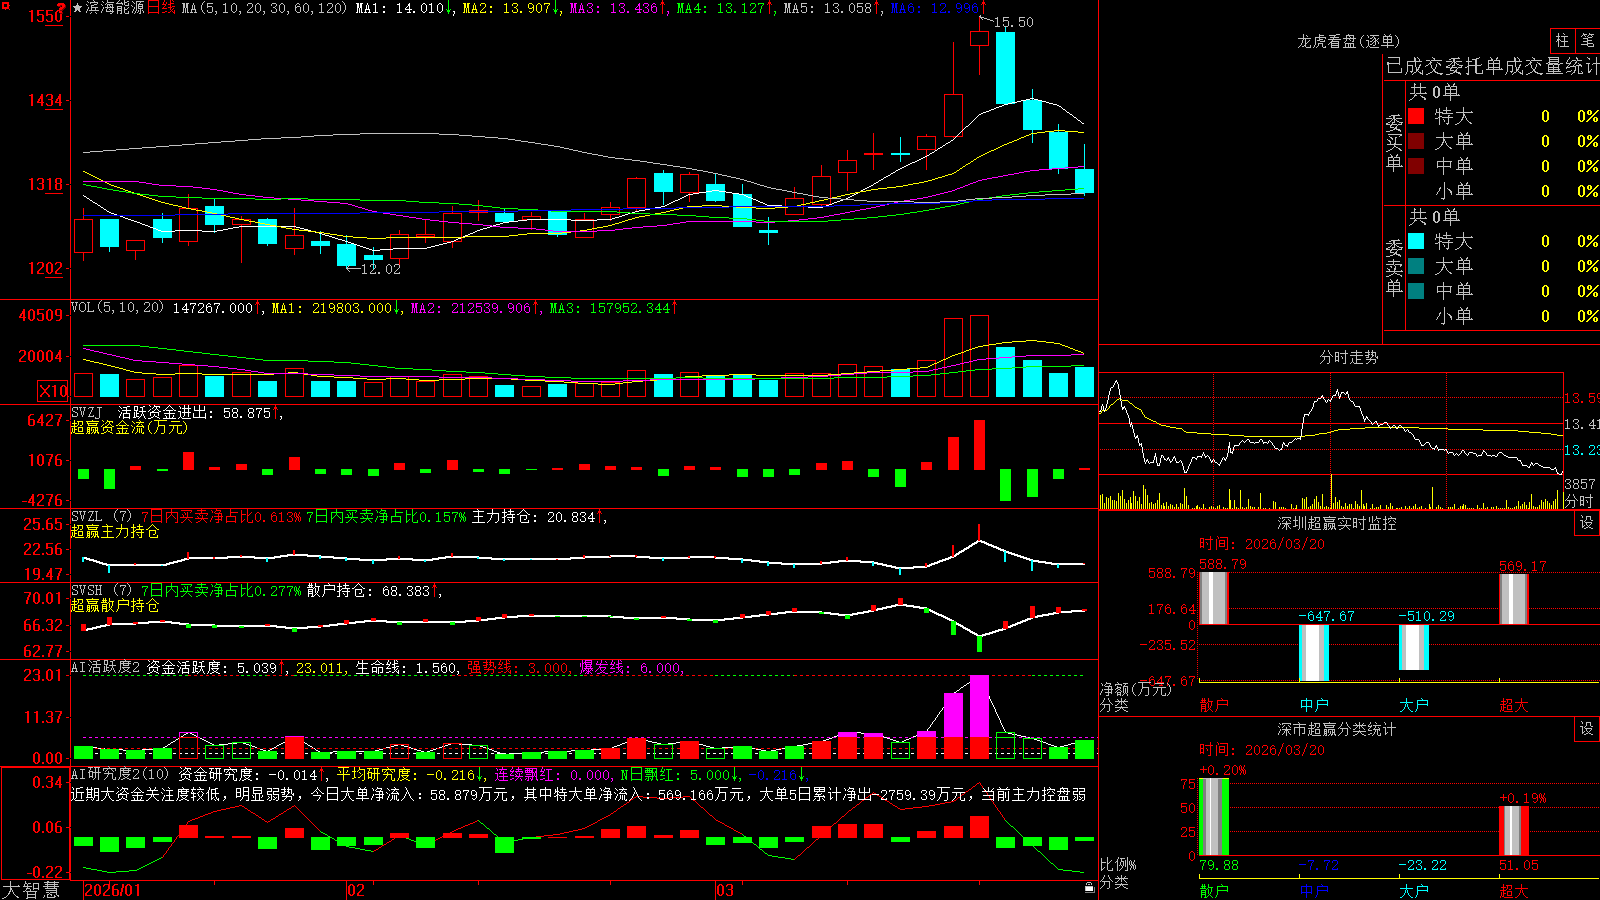Click the X10 volume multiplier box
The image size is (1600, 900).
coord(53,391)
